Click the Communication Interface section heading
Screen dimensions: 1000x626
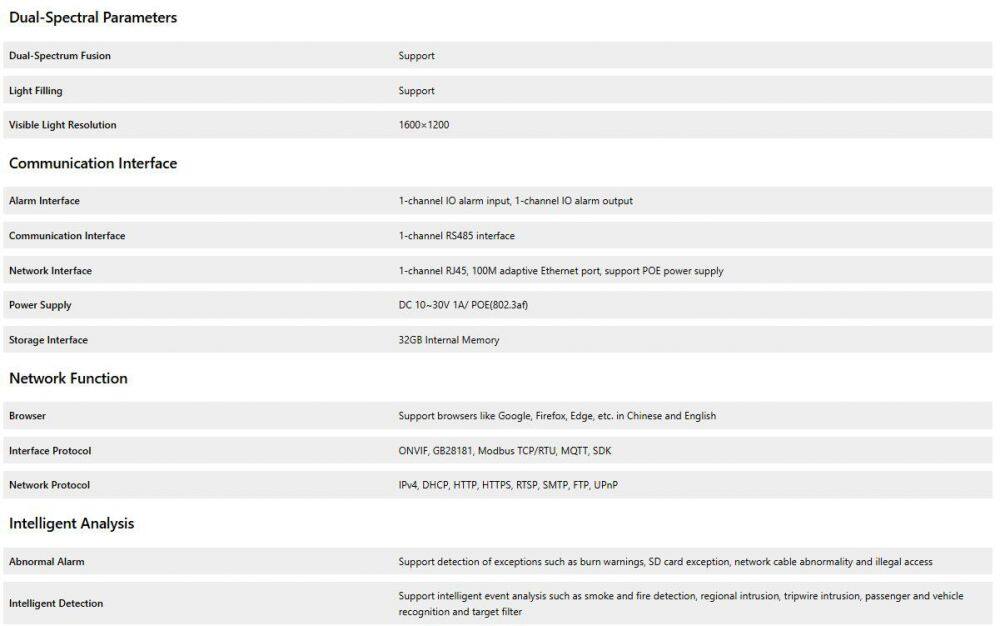point(93,163)
